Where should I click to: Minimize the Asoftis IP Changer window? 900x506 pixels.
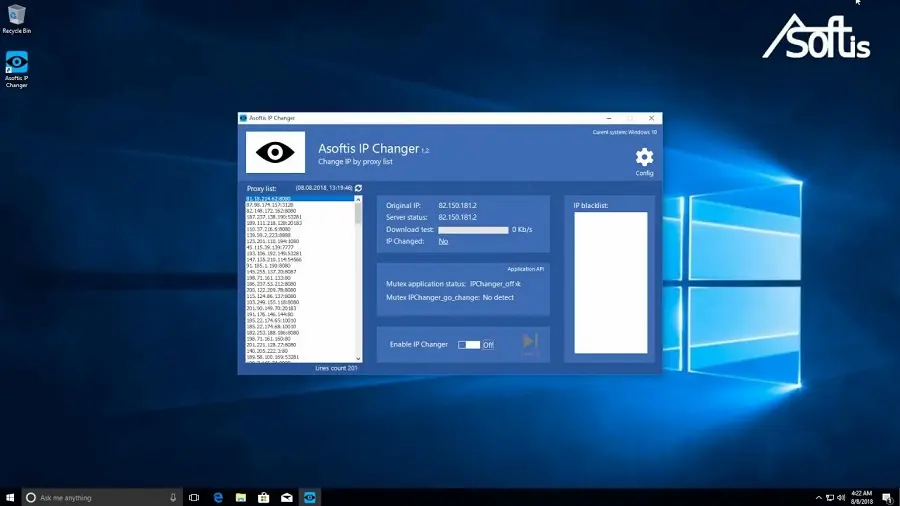pos(609,118)
